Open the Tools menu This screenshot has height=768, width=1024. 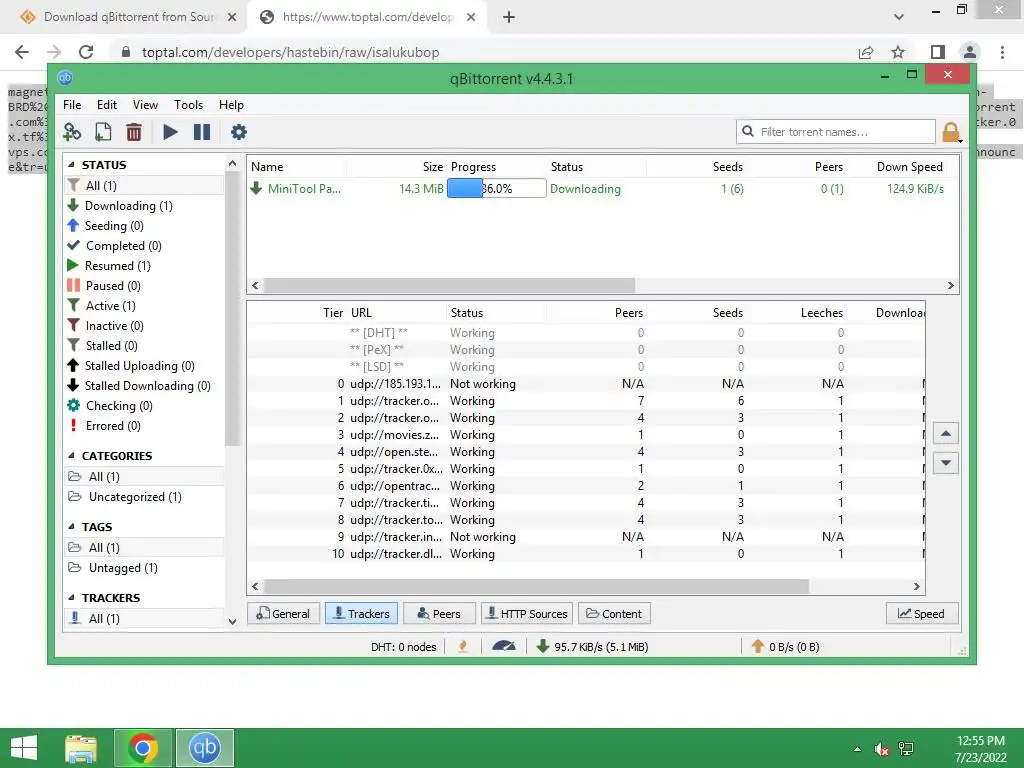(188, 104)
